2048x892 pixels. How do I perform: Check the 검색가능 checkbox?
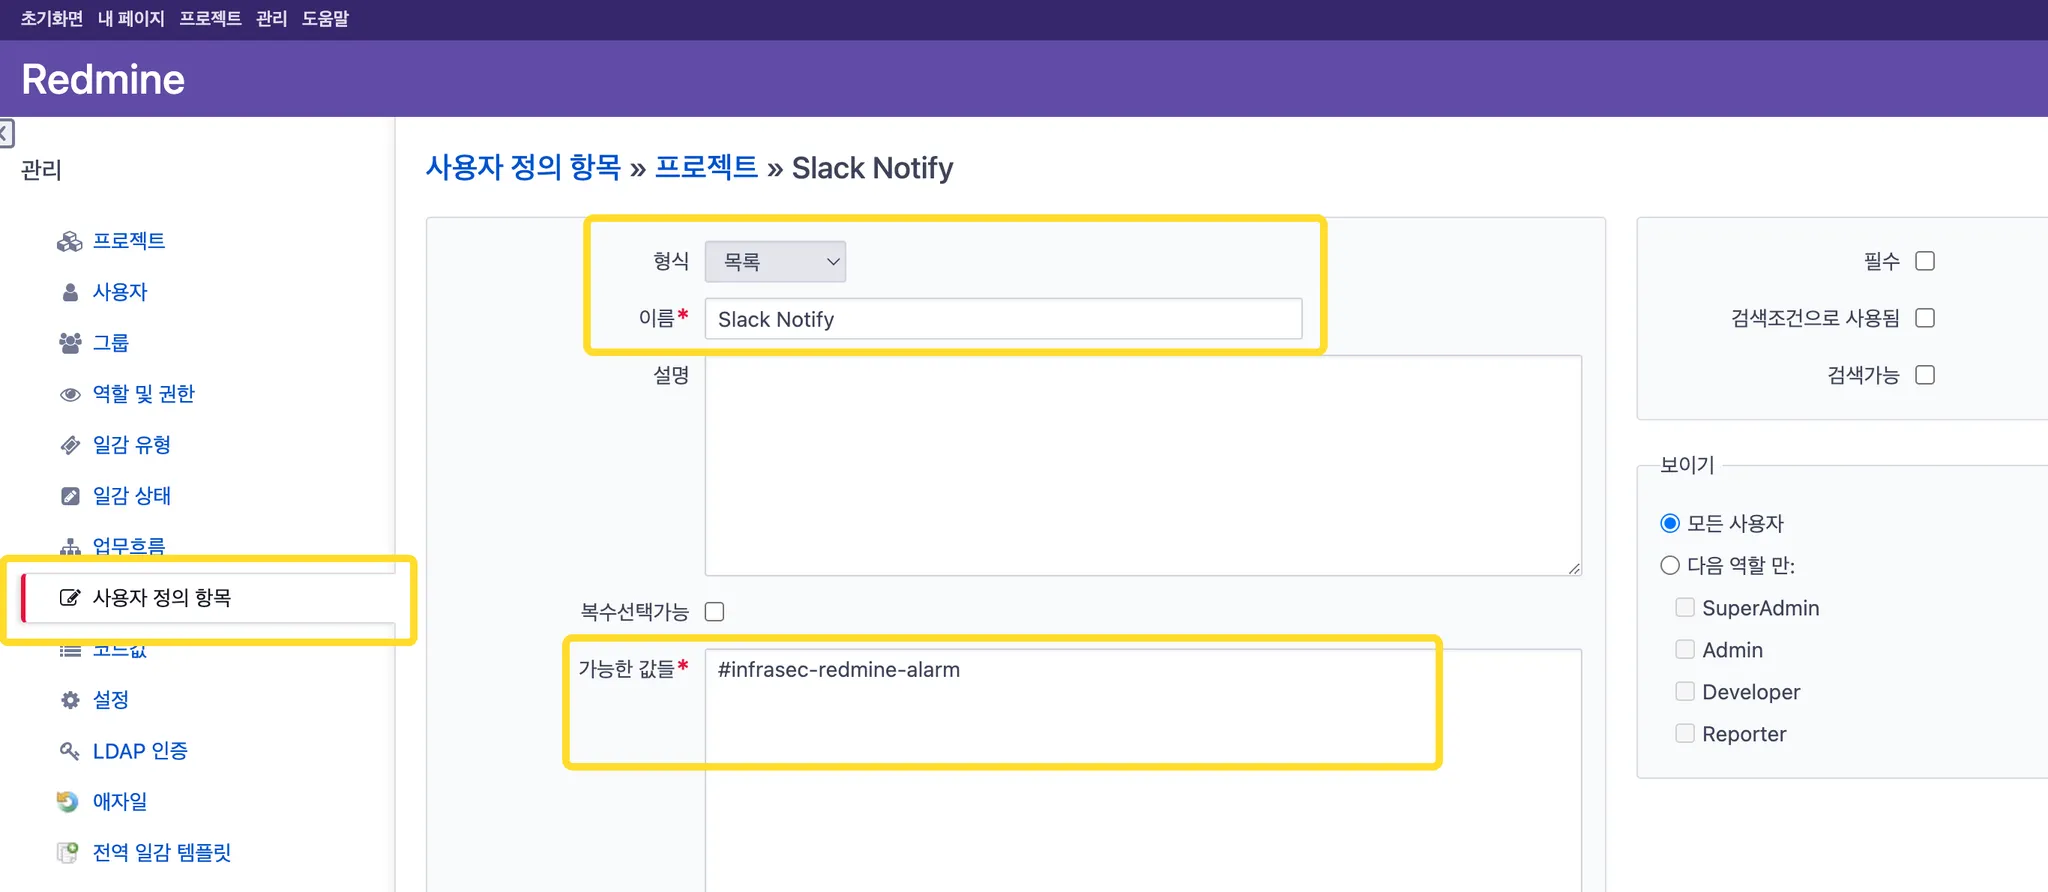pos(1925,375)
